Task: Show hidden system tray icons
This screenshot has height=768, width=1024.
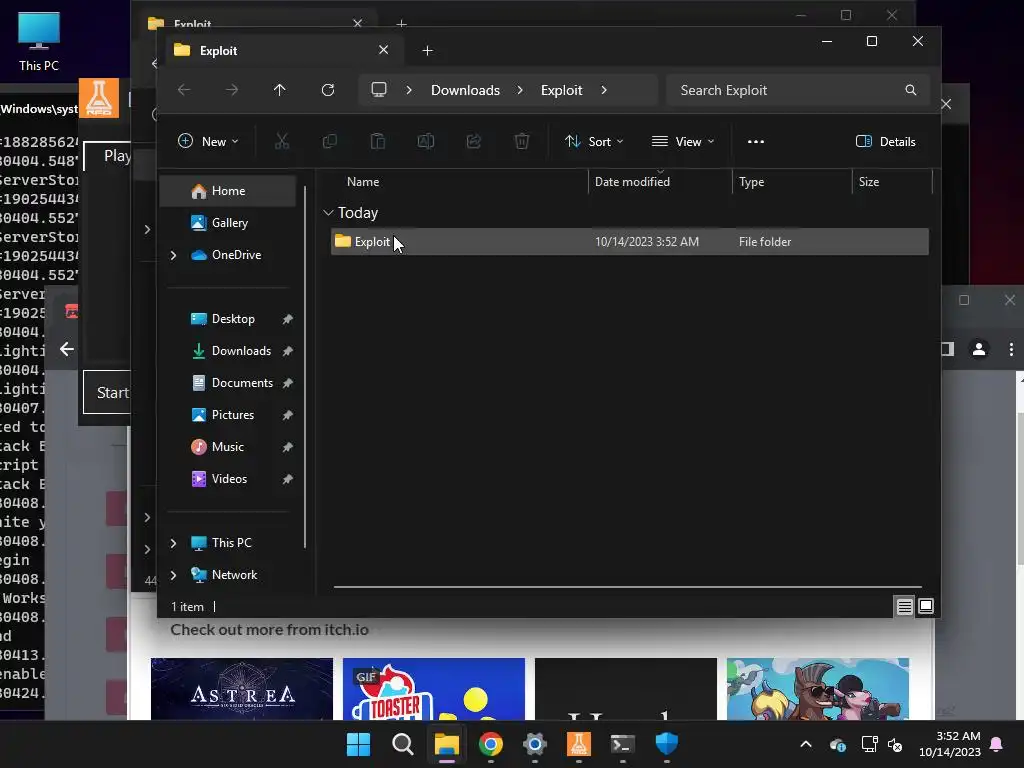Action: point(806,744)
